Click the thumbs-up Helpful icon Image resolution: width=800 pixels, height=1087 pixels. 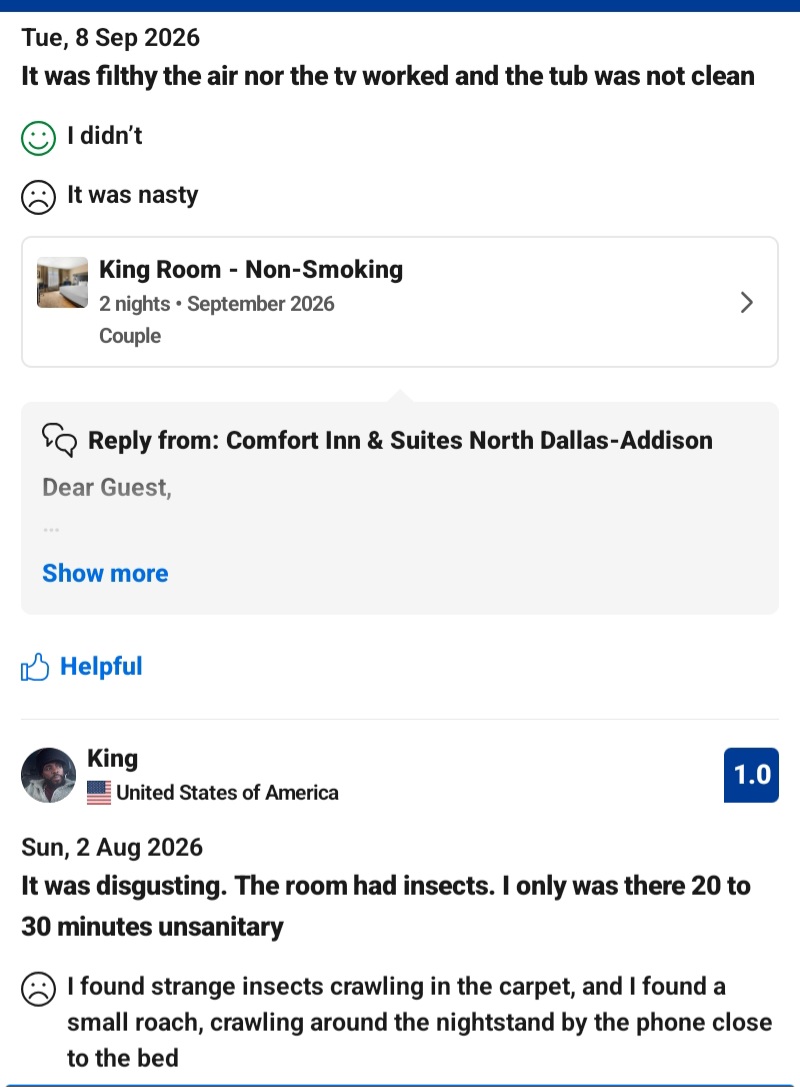click(35, 667)
